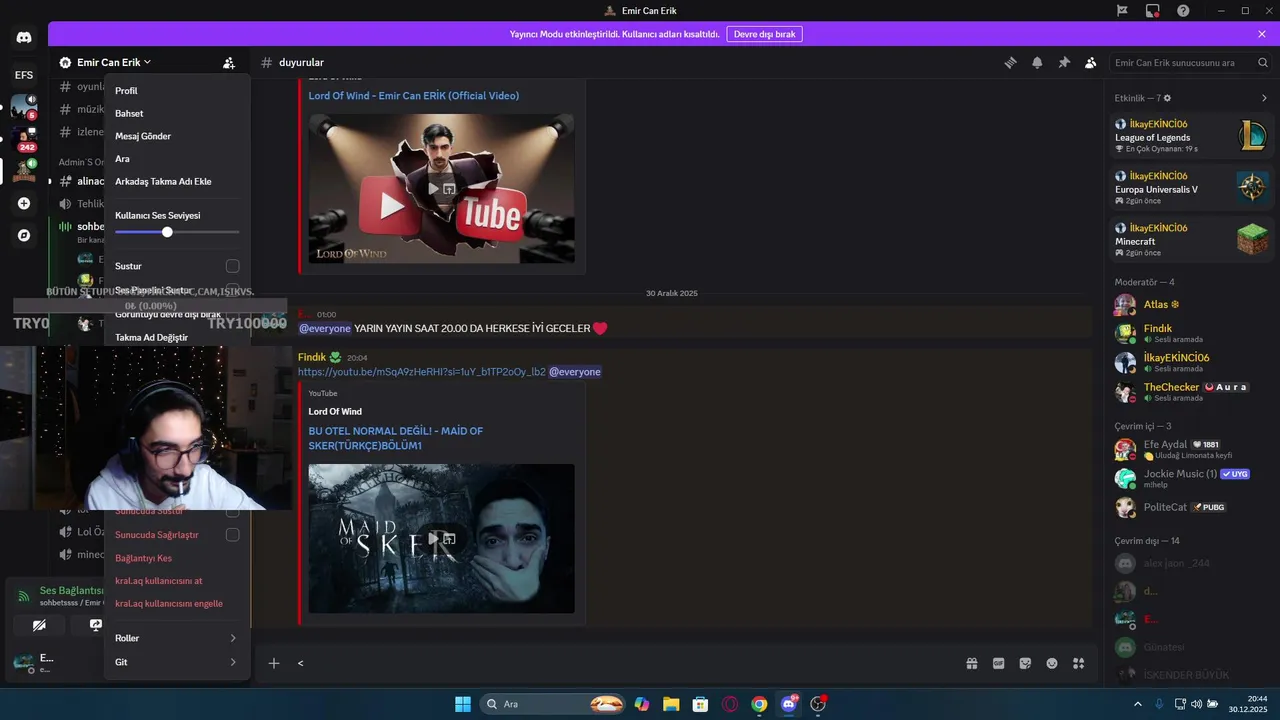The width and height of the screenshot is (1280, 720).
Task: Show pinned messages pin icon
Action: (1064, 63)
